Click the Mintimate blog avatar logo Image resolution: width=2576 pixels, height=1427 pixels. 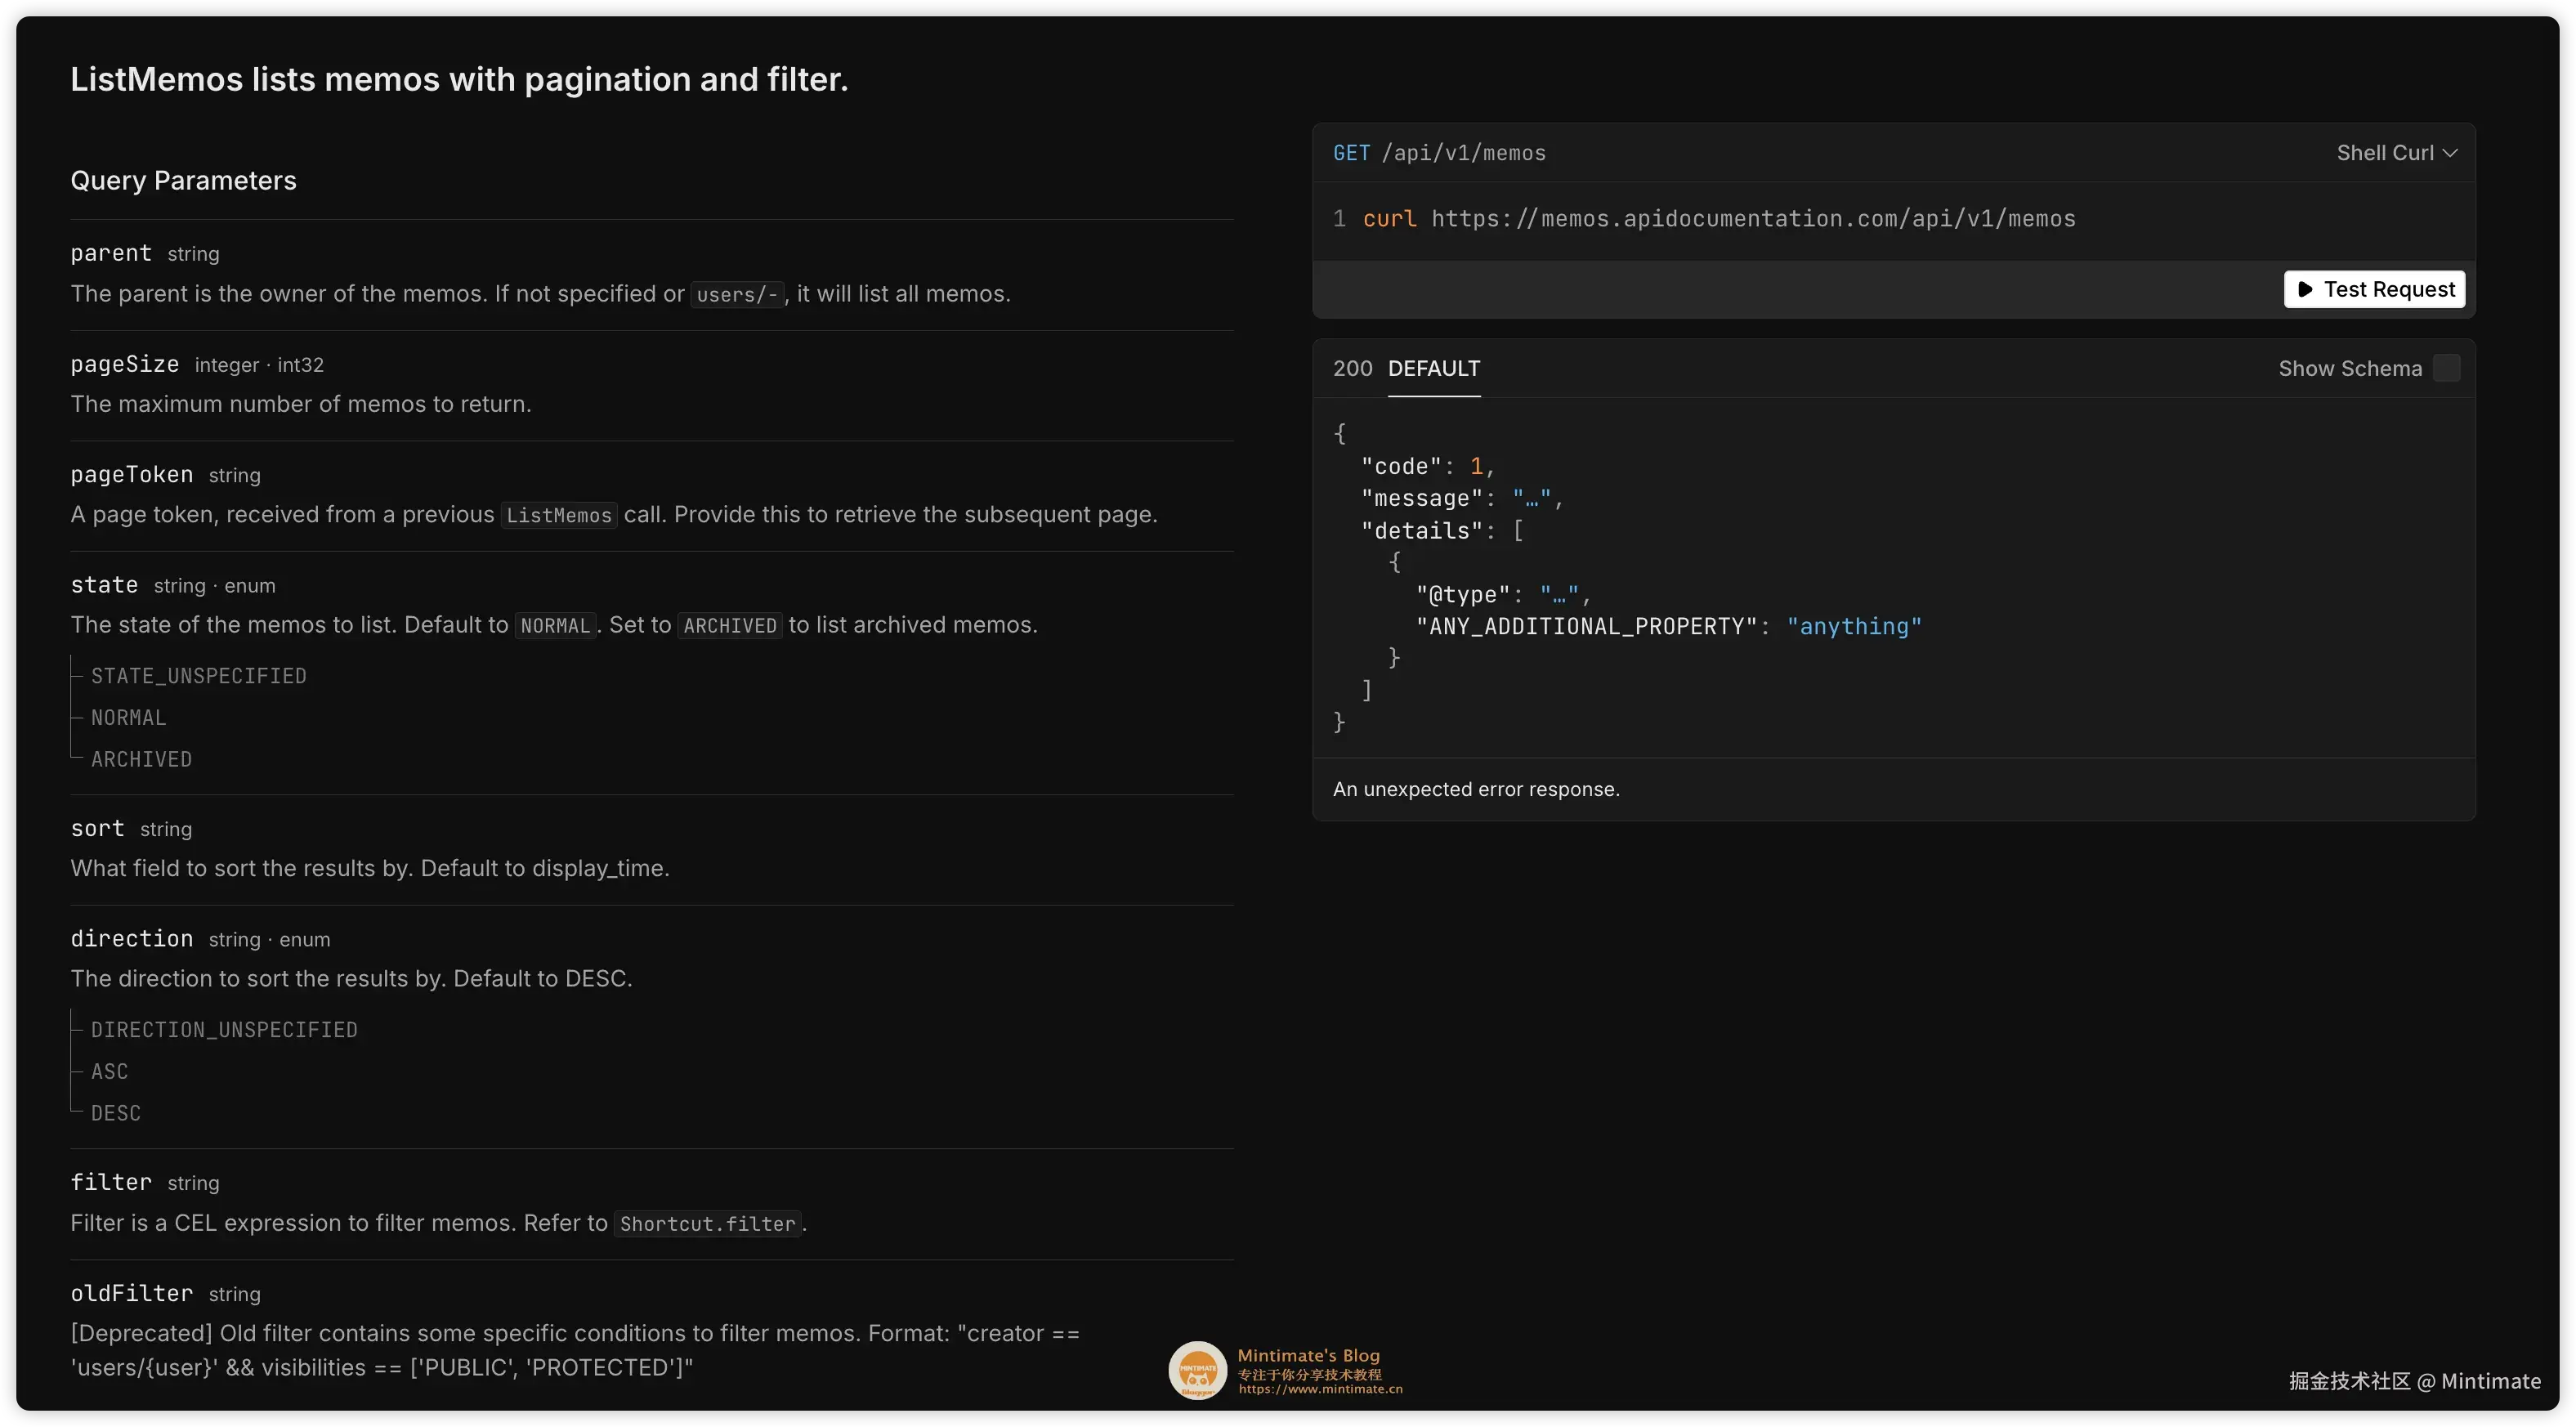point(1197,1369)
